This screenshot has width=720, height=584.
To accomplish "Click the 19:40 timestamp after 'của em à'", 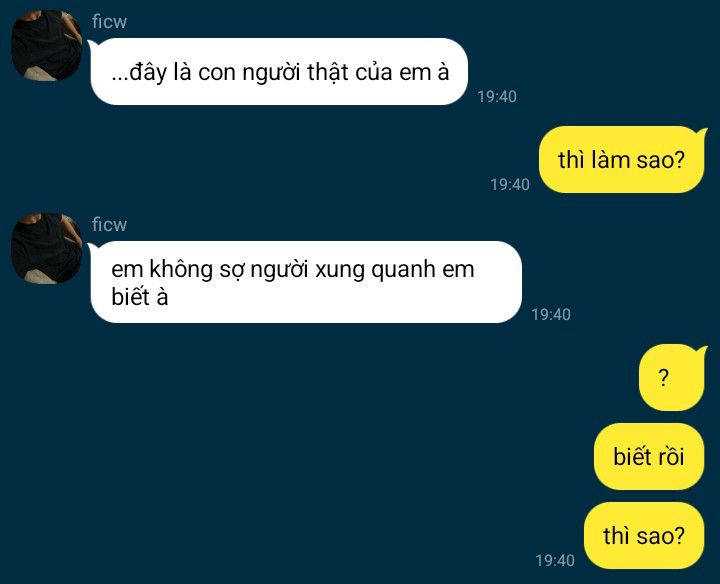I will [497, 96].
